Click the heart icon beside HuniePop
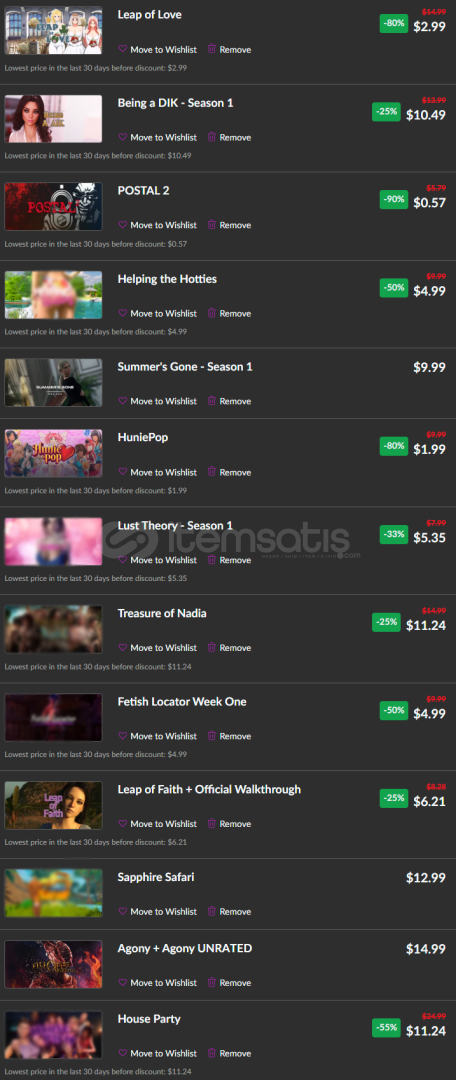Image resolution: width=456 pixels, height=1080 pixels. click(123, 472)
